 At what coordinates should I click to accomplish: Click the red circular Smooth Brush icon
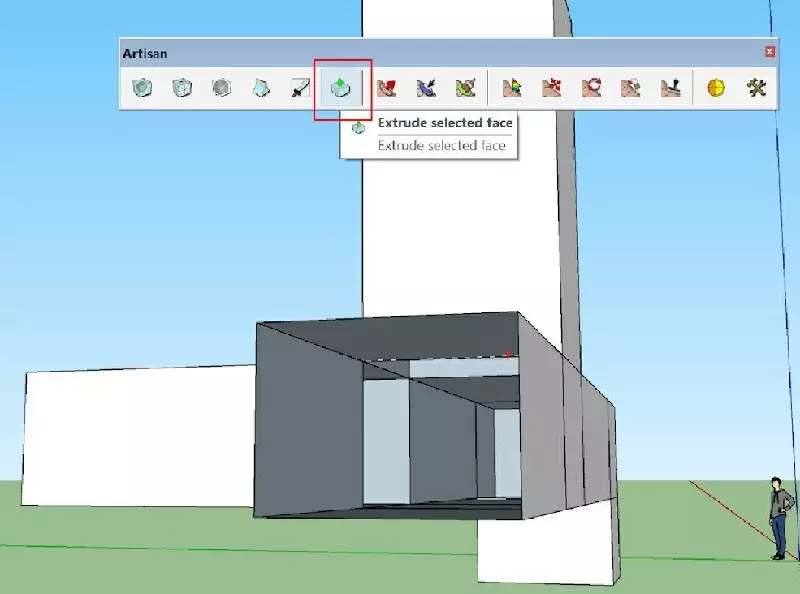(590, 87)
